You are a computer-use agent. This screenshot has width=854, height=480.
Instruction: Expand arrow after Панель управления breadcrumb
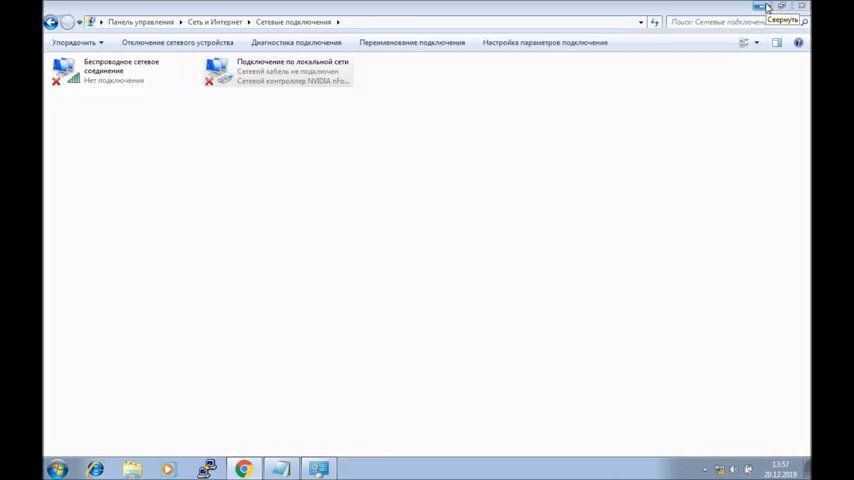click(181, 22)
